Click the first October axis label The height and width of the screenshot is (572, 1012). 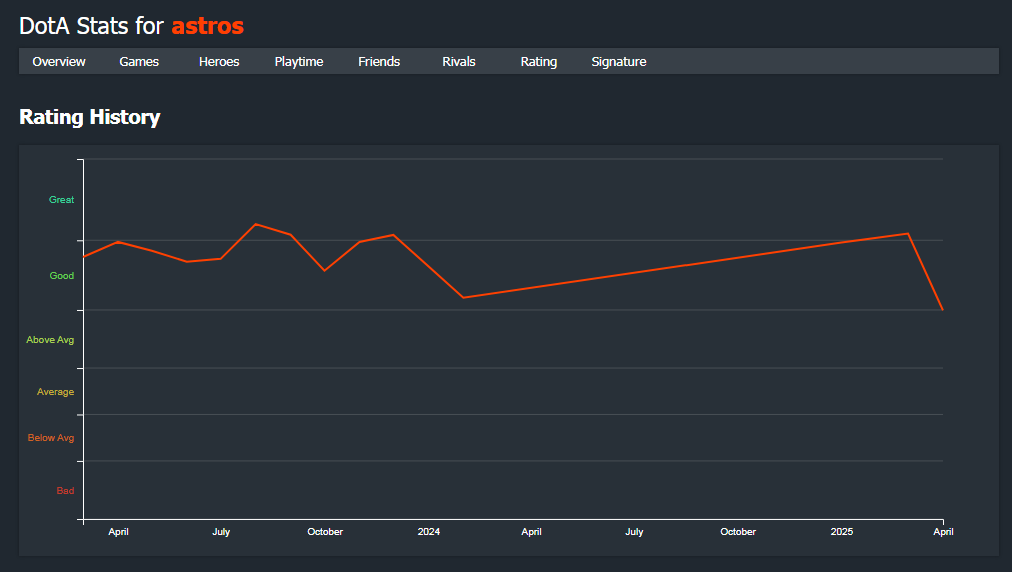tap(325, 531)
